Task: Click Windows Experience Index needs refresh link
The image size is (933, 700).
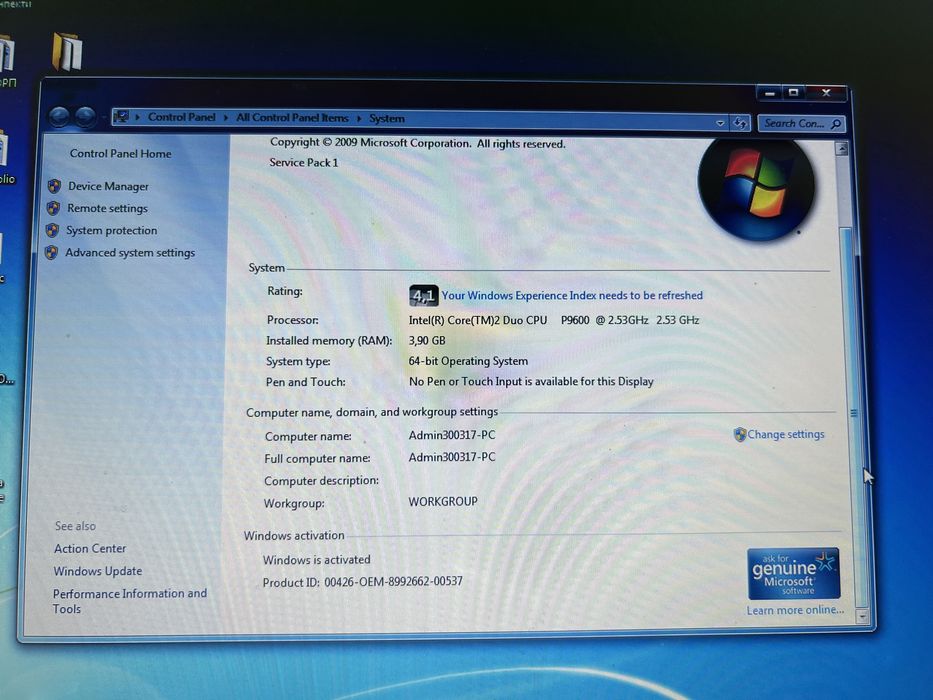Action: tap(572, 295)
